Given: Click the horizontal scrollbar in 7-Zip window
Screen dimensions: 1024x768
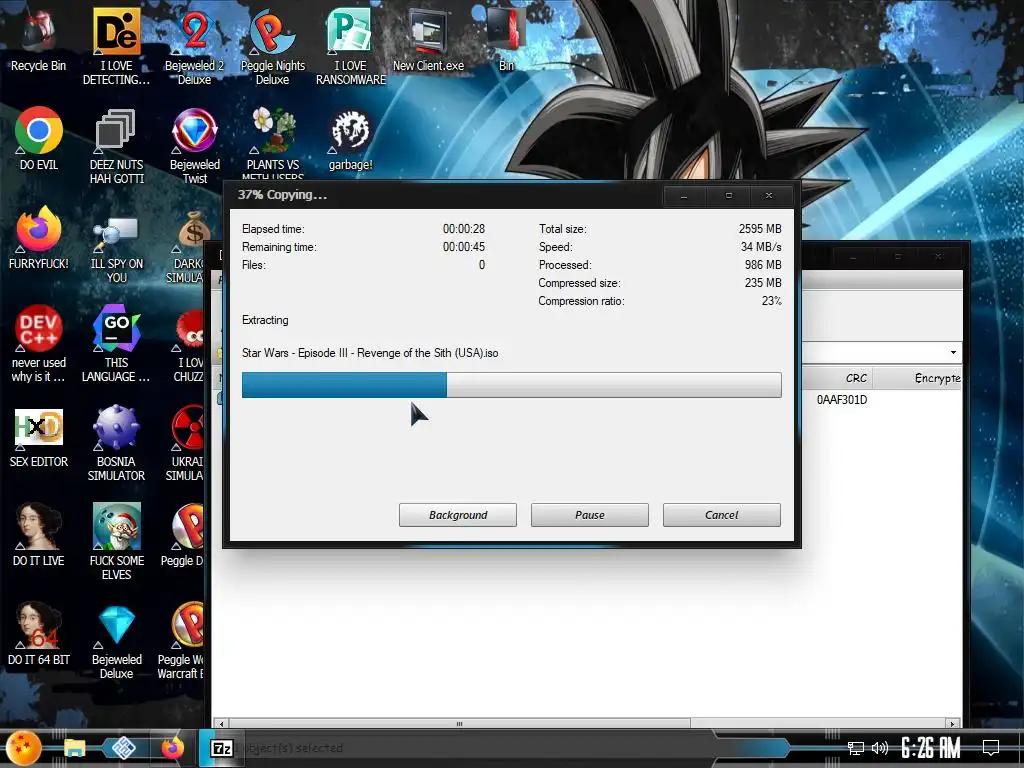Looking at the screenshot, I should click(459, 724).
